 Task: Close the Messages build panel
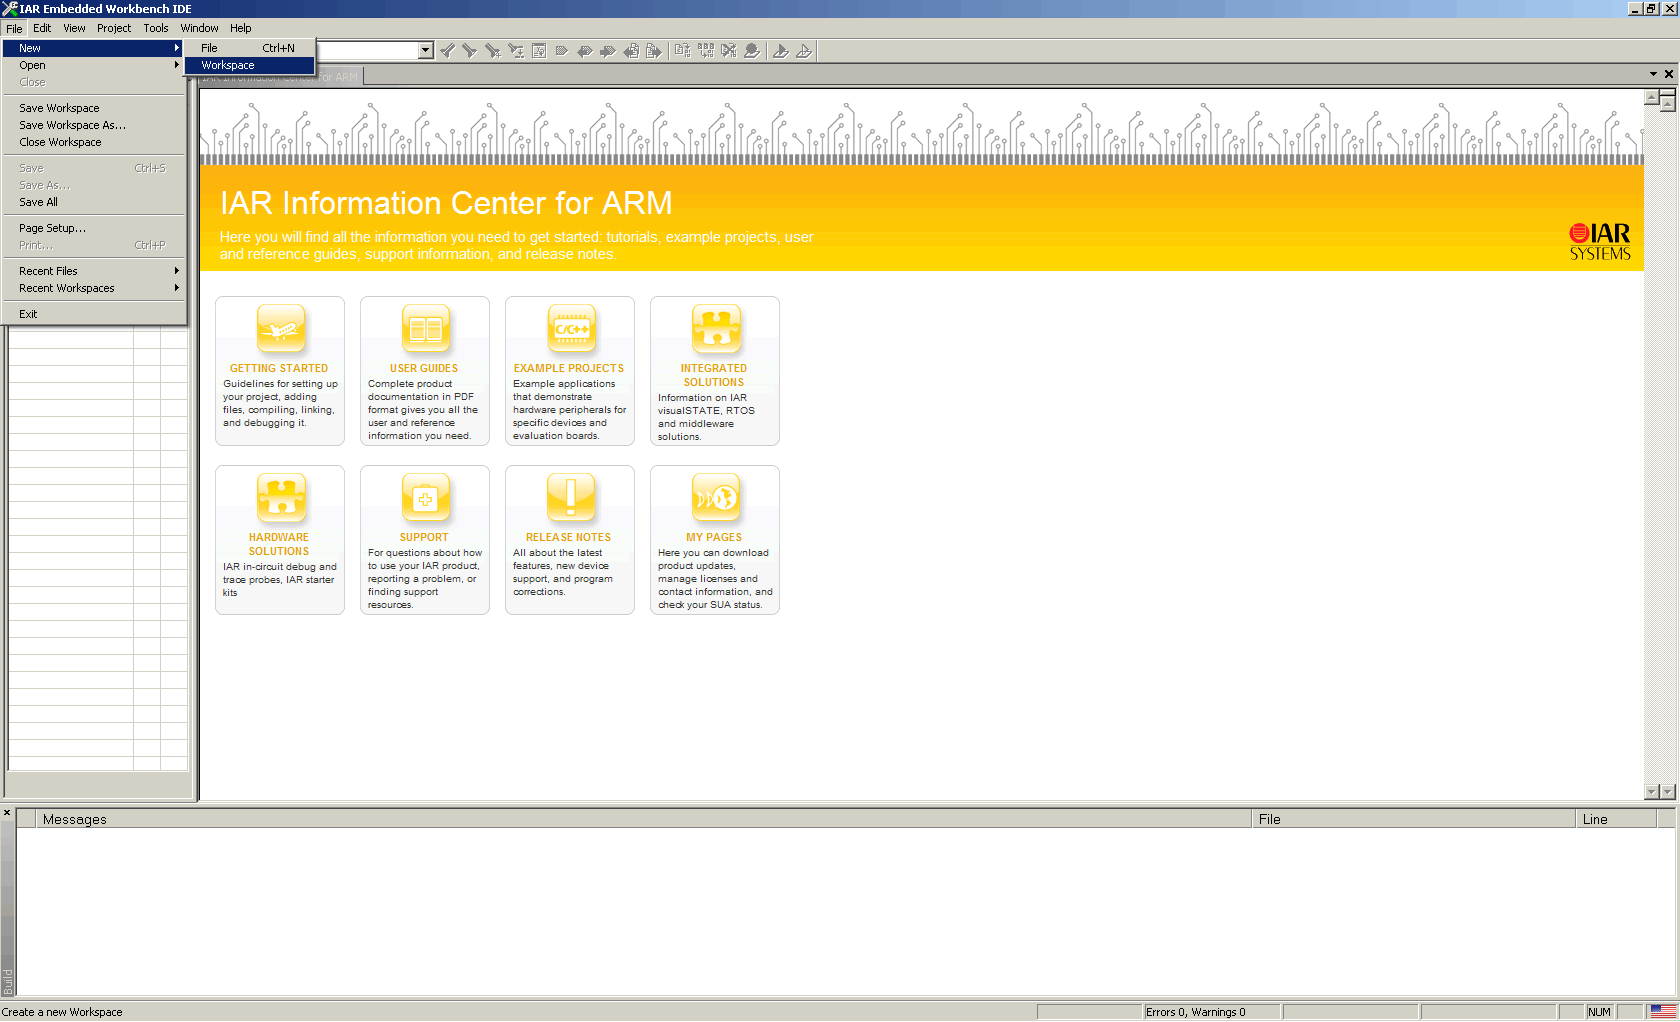click(7, 813)
